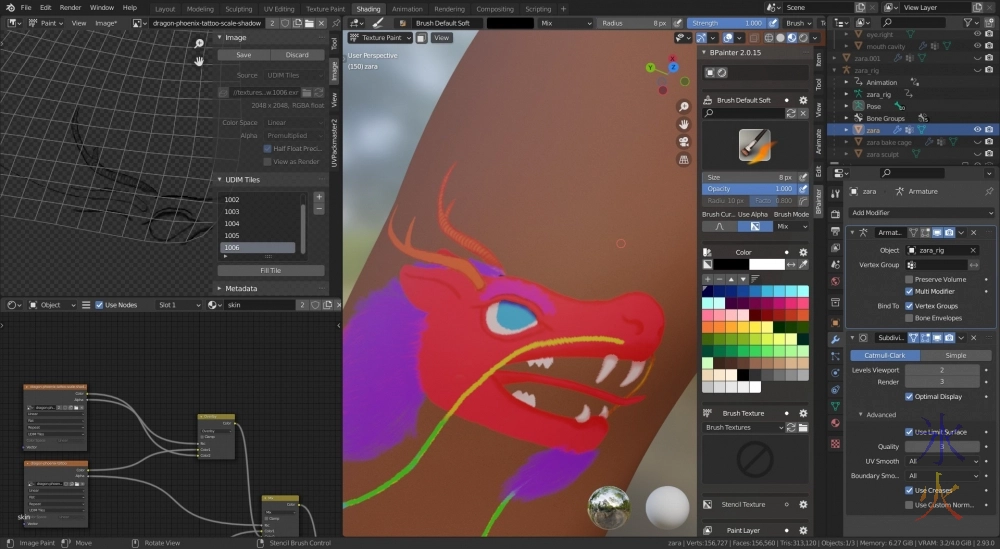The image size is (1000, 549).
Task: Click the eyedropper icon in Color panel
Action: [x=804, y=264]
